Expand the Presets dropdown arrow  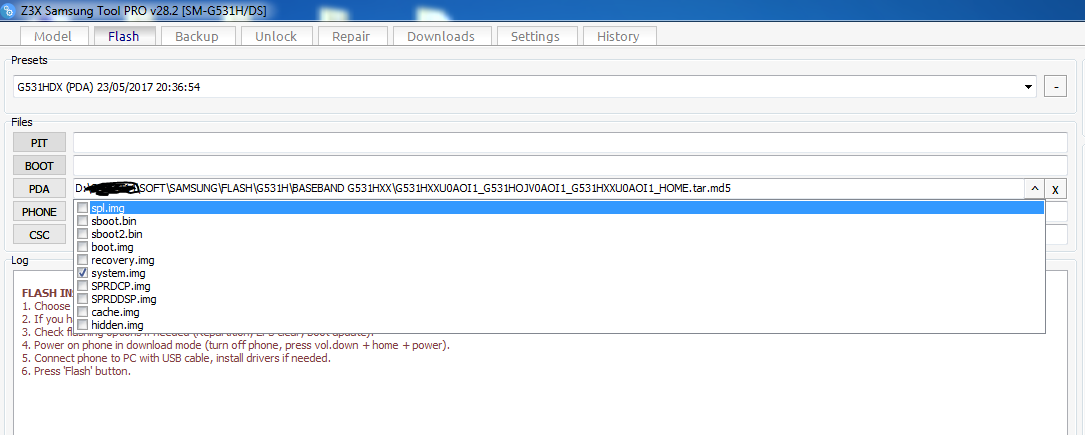[x=1028, y=87]
